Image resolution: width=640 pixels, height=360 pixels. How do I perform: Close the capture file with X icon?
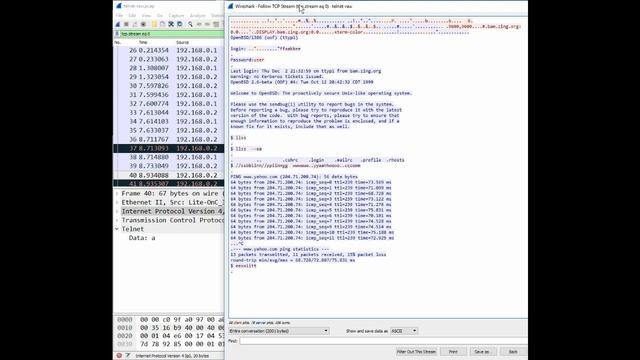pos(171,24)
